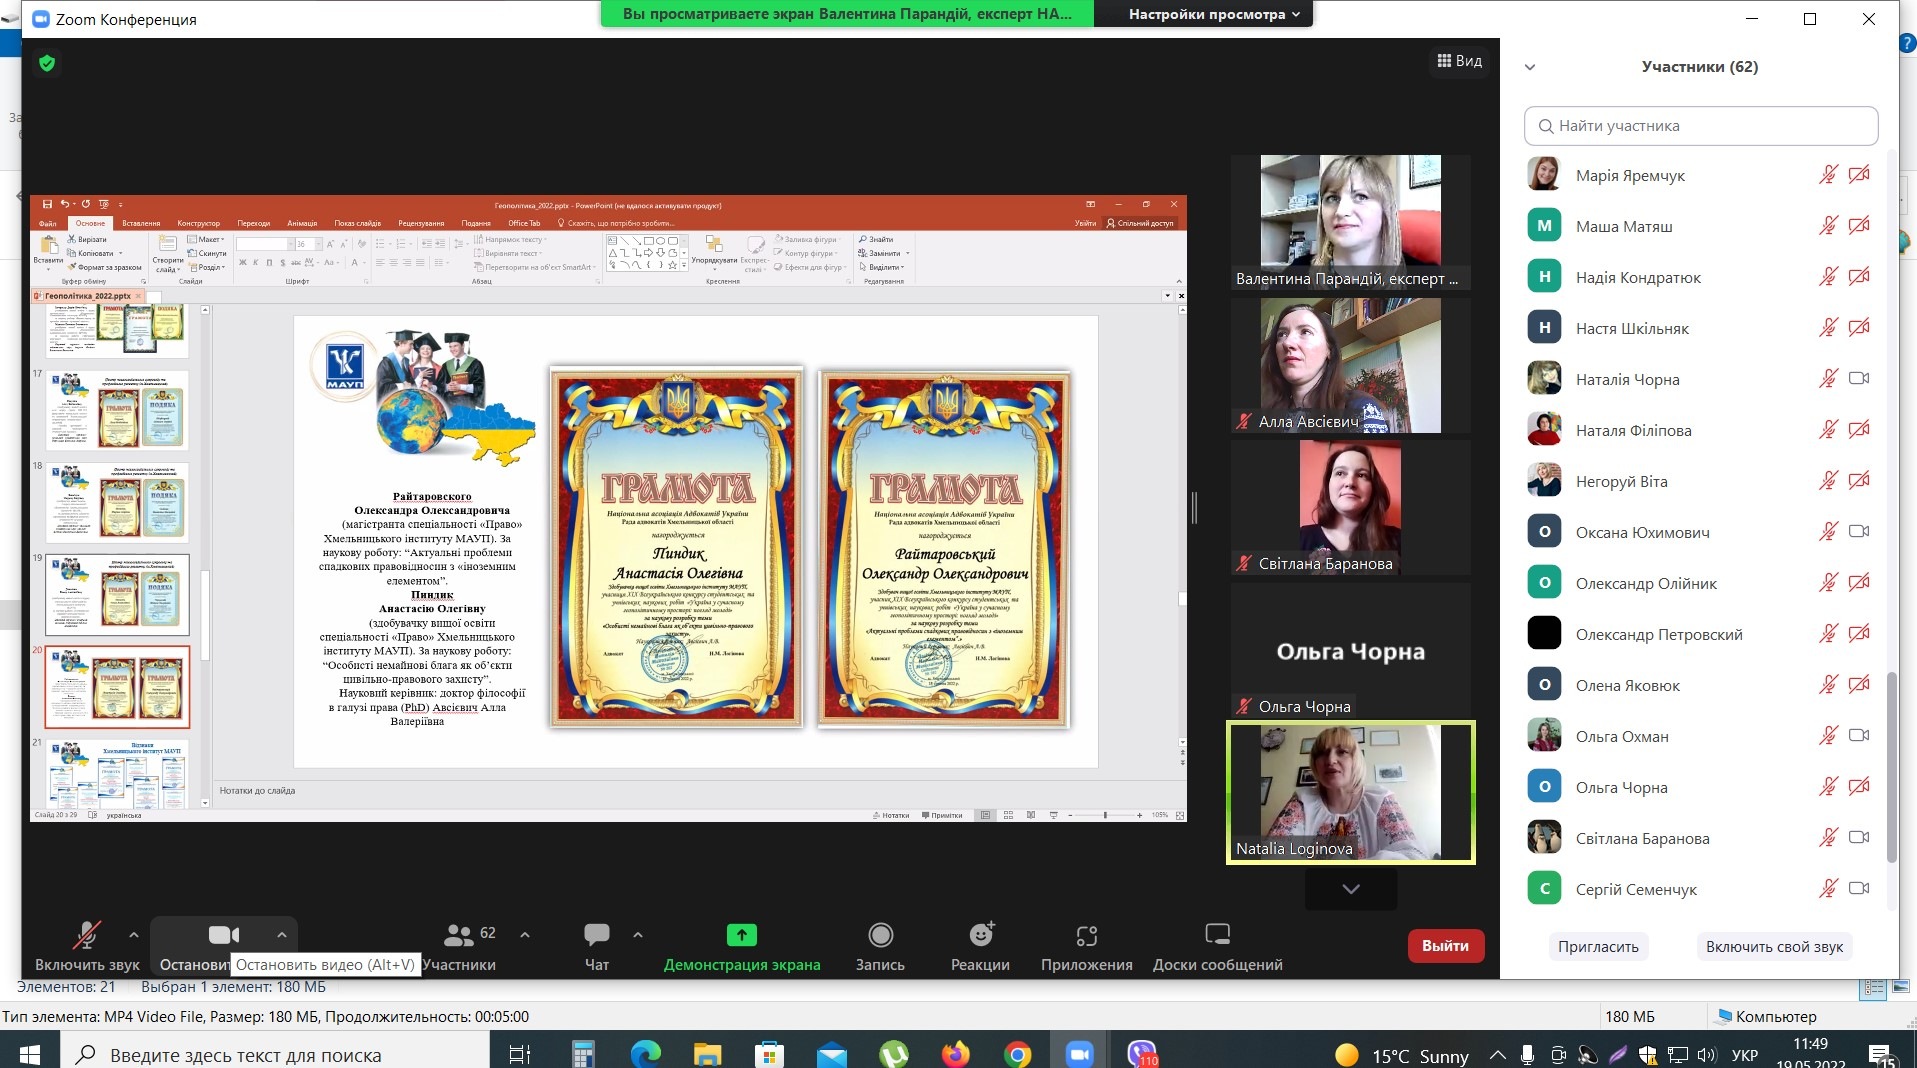Click the Найти участника search field
This screenshot has height=1068, width=1917.
coord(1700,126)
